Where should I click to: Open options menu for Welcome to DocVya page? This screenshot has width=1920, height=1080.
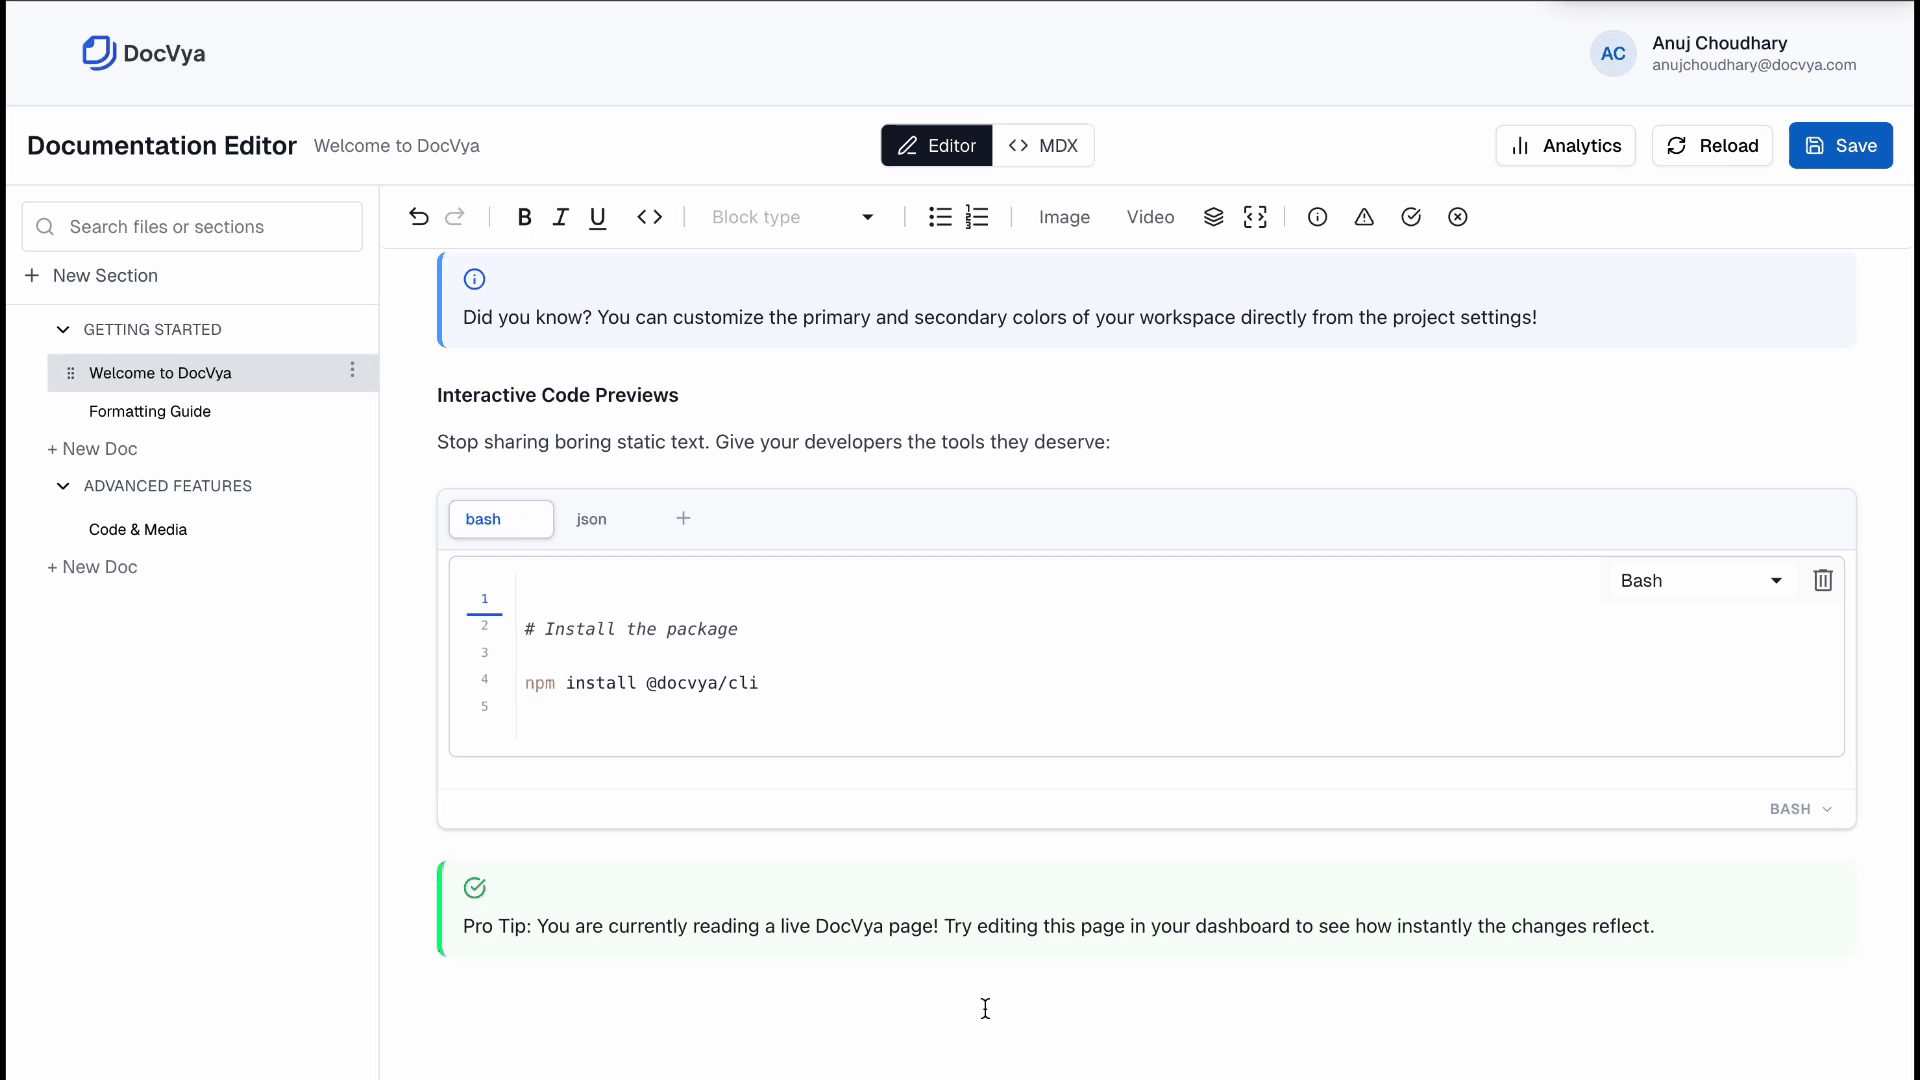(x=352, y=371)
